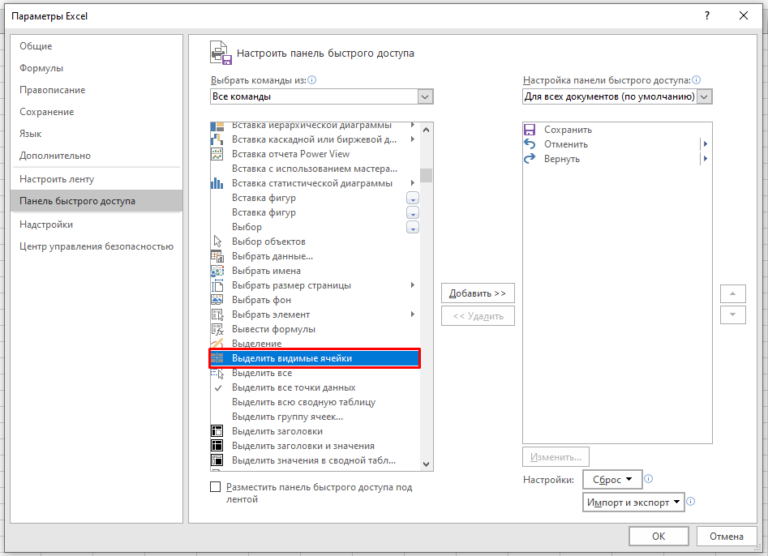Click the command list vertical scrollbar down arrow
This screenshot has height=556, width=768.
(x=426, y=464)
